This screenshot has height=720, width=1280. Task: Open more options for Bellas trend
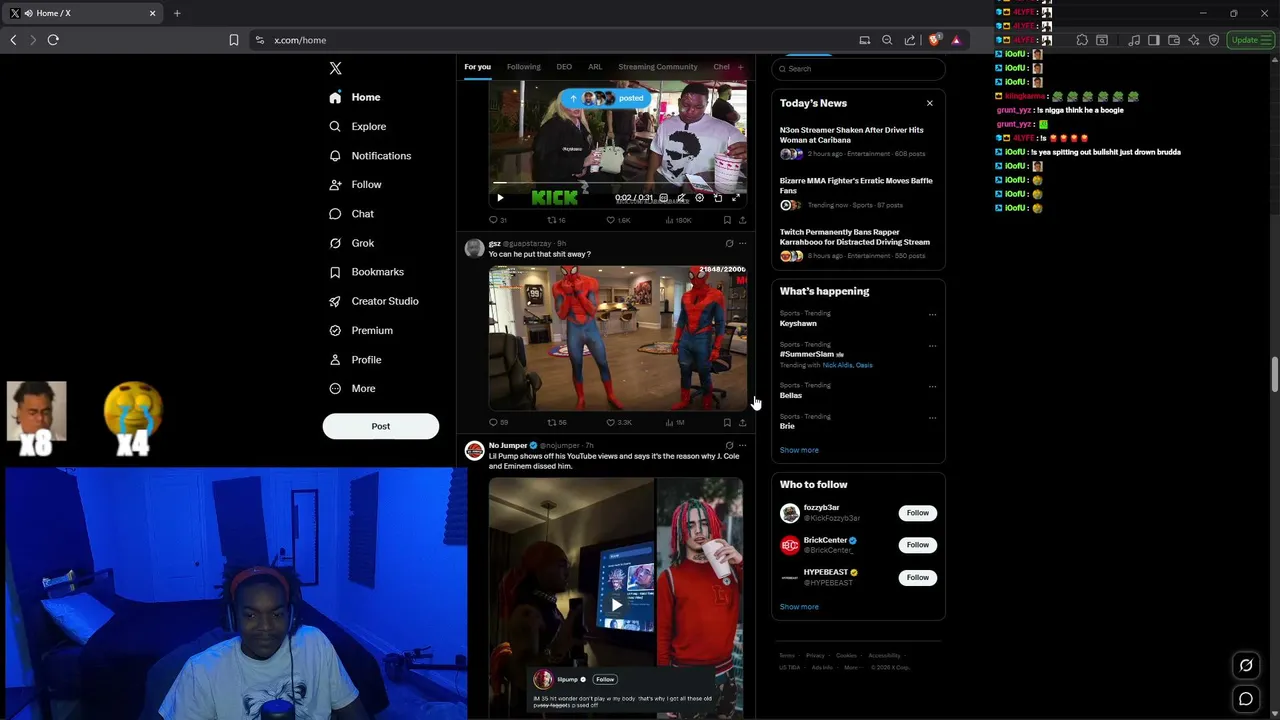[x=932, y=386]
